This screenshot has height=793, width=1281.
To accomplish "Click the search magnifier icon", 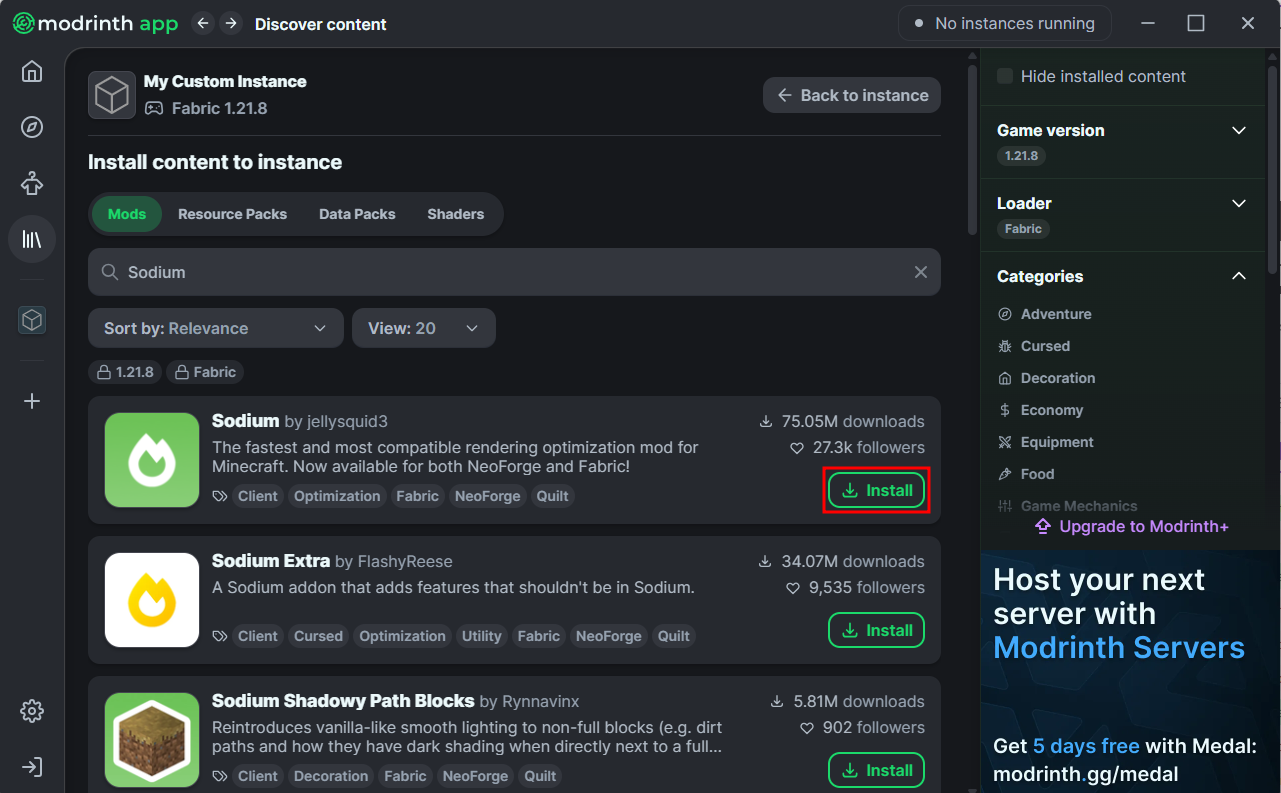I will click(x=110, y=272).
